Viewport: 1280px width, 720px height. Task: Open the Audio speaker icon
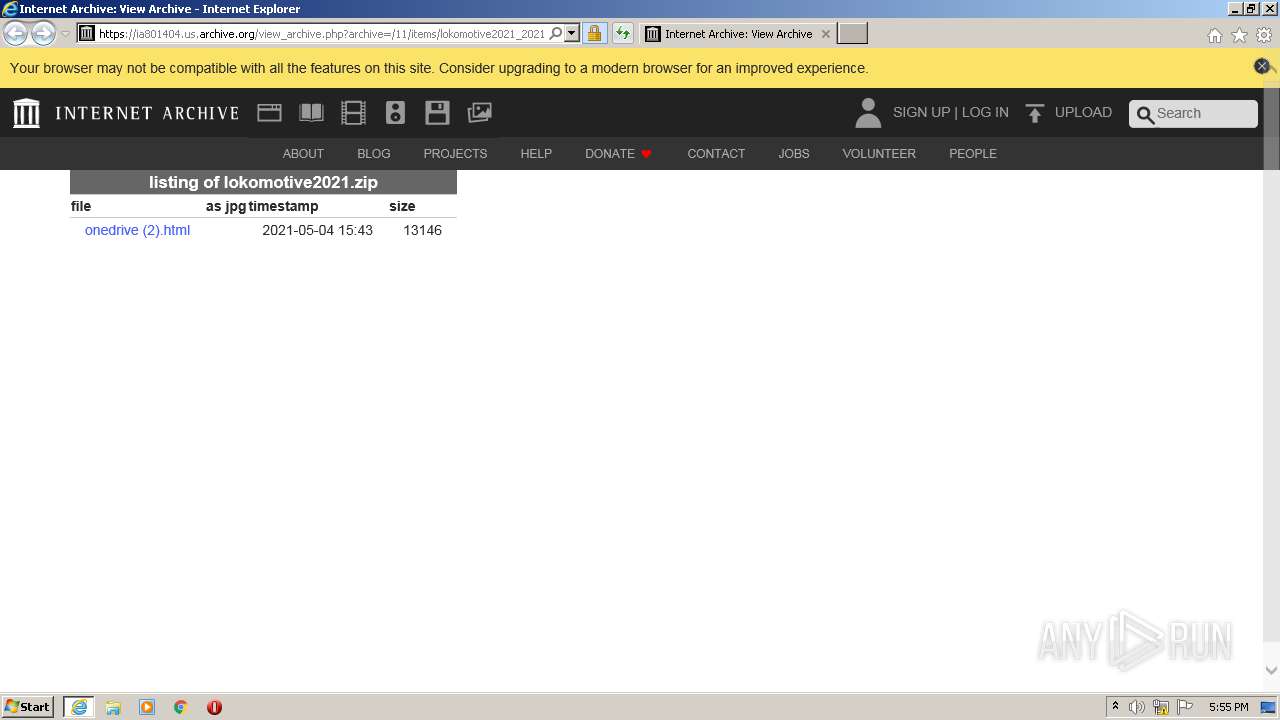tap(395, 113)
